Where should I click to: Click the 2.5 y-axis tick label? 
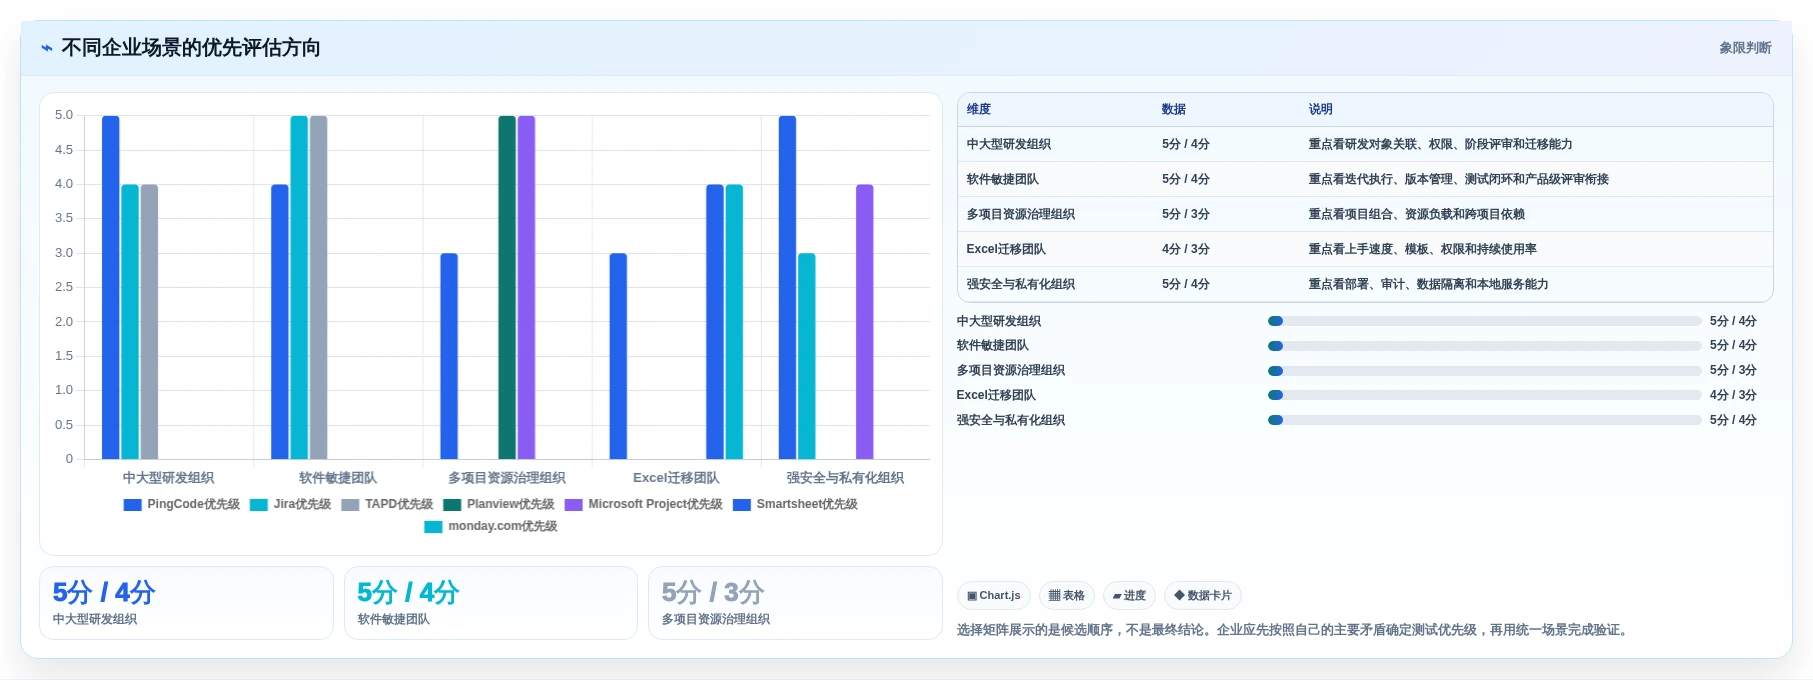pyautogui.click(x=64, y=288)
